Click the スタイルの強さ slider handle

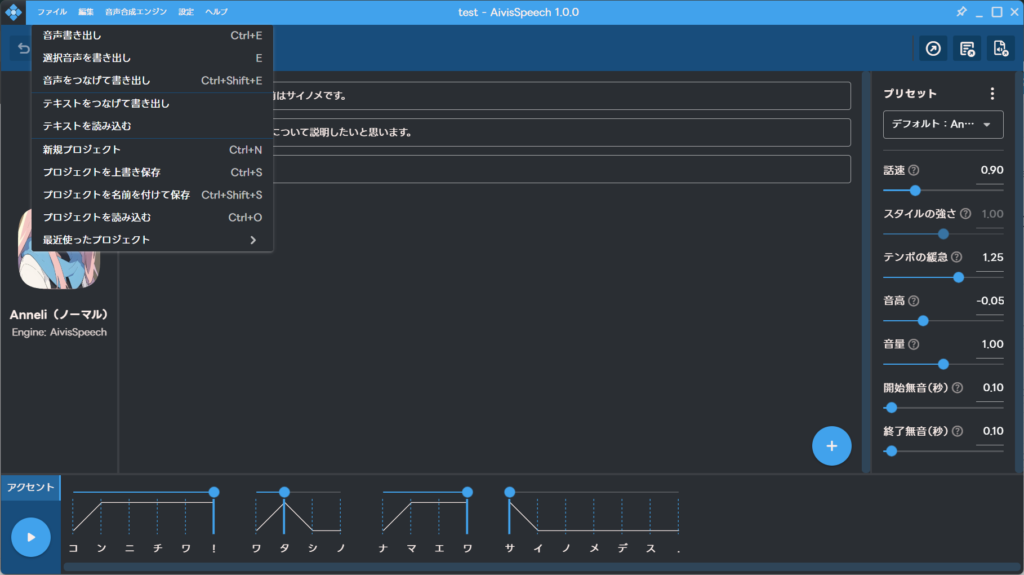tap(943, 233)
